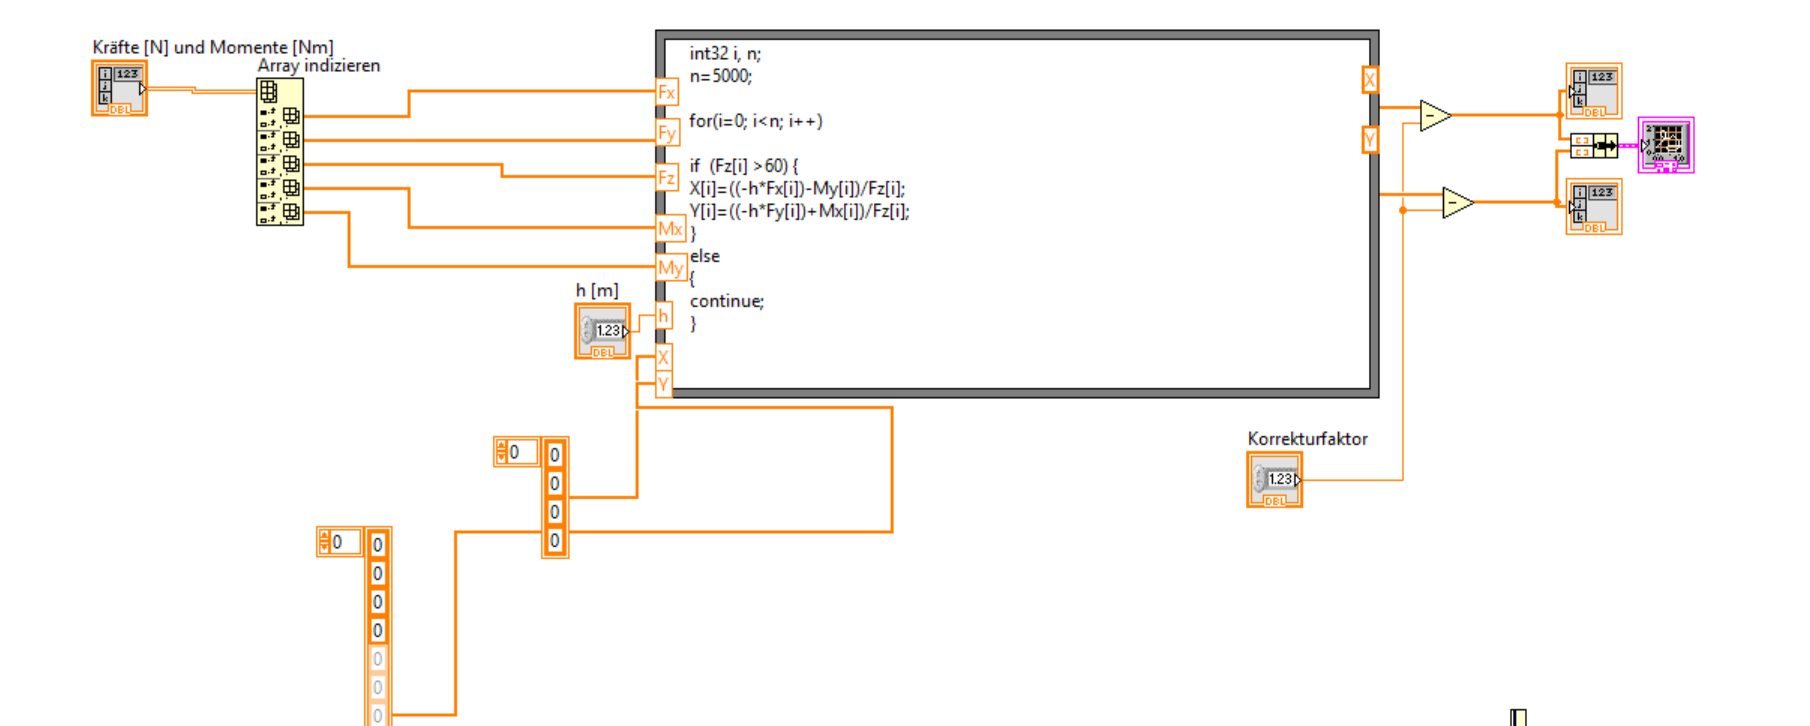Click the label 'Kräfte [N] und Momente [Nm]'
Viewport: 1810px width, 726px height.
pos(213,47)
